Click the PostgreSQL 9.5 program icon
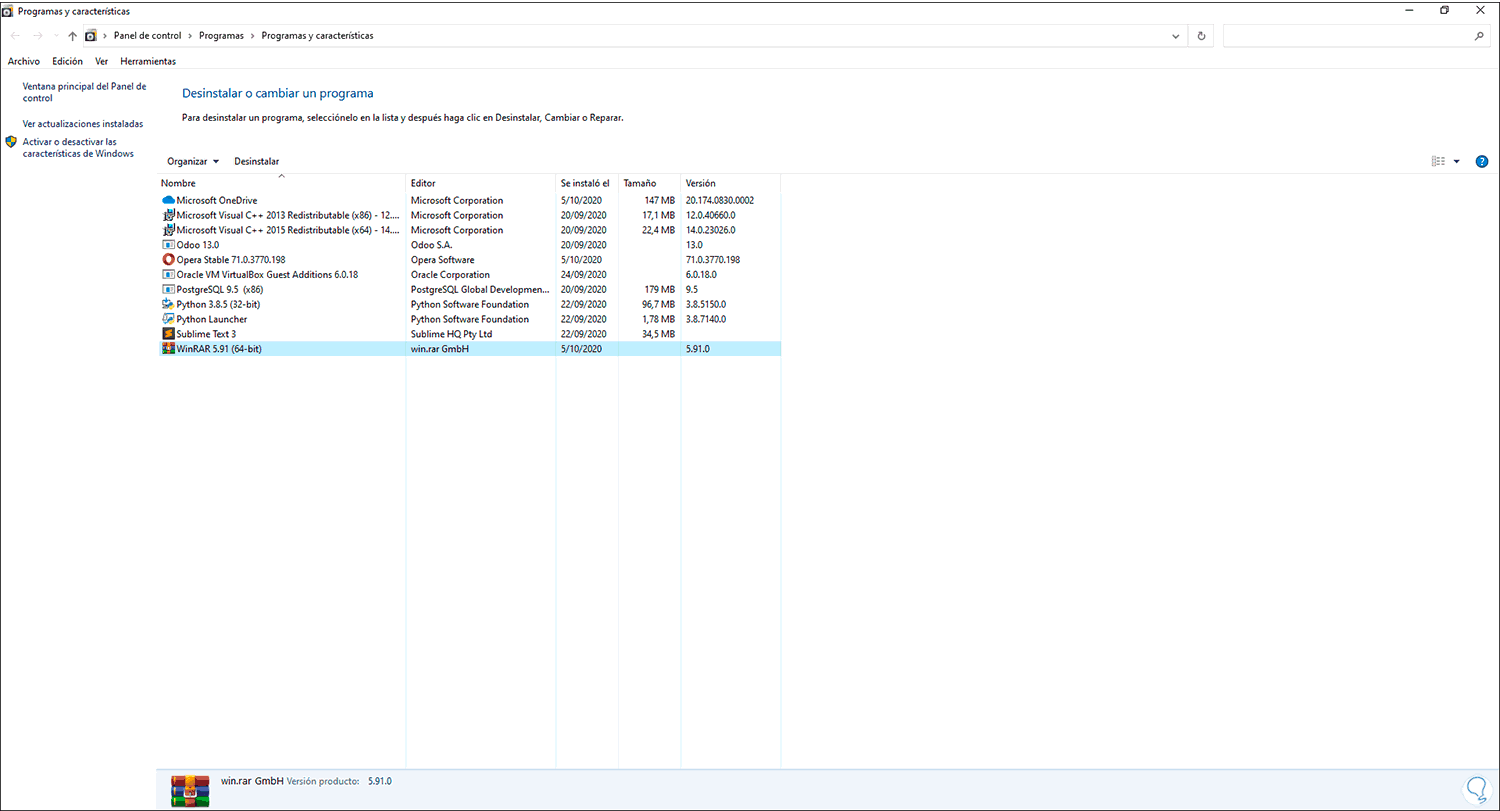Image resolution: width=1500 pixels, height=811 pixels. coord(168,289)
